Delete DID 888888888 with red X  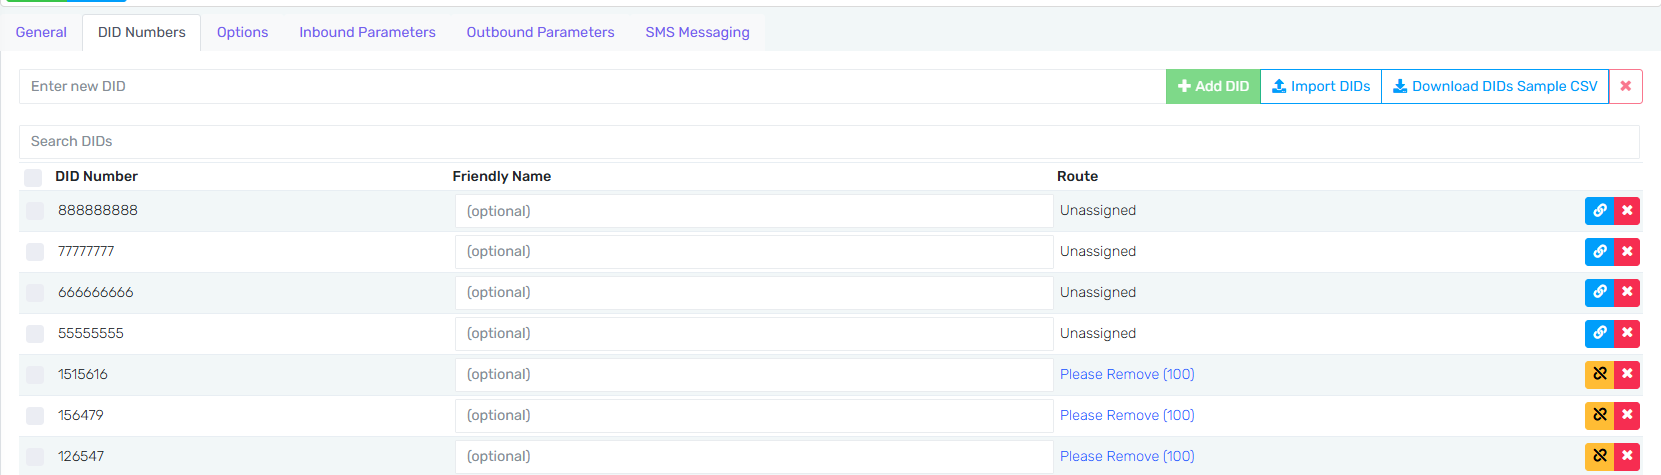[x=1627, y=211]
